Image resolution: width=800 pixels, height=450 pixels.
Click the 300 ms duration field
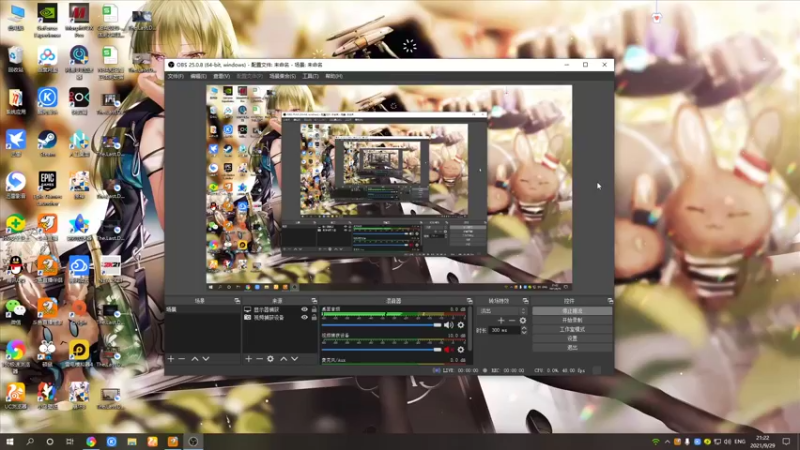click(x=504, y=331)
